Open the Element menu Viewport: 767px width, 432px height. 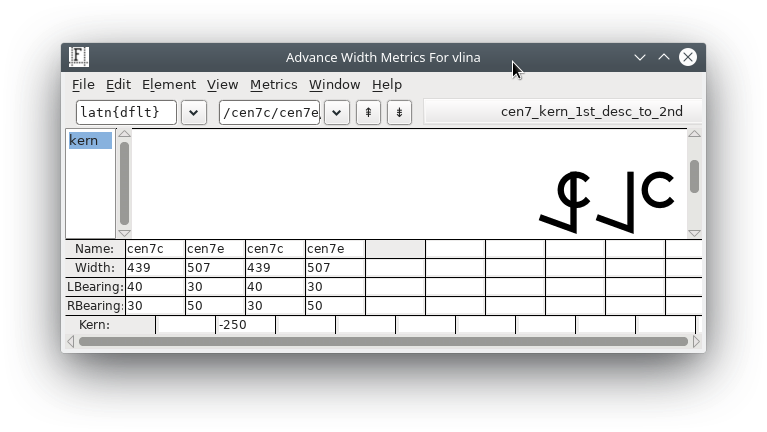click(169, 85)
